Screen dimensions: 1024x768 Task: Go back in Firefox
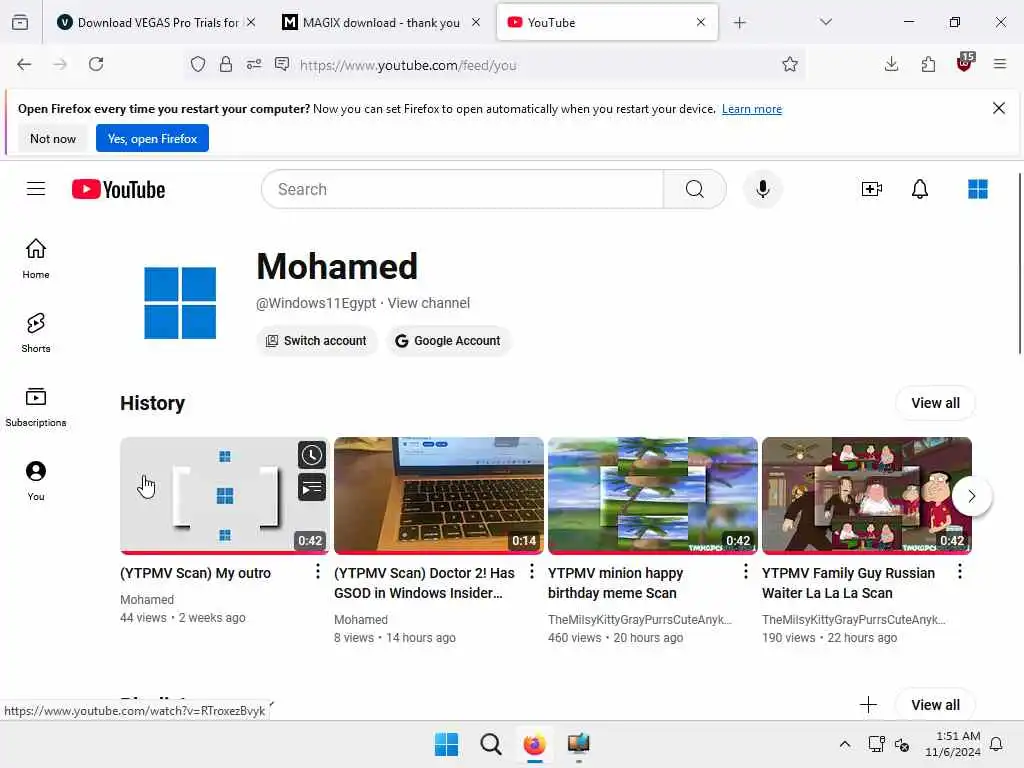click(x=24, y=64)
